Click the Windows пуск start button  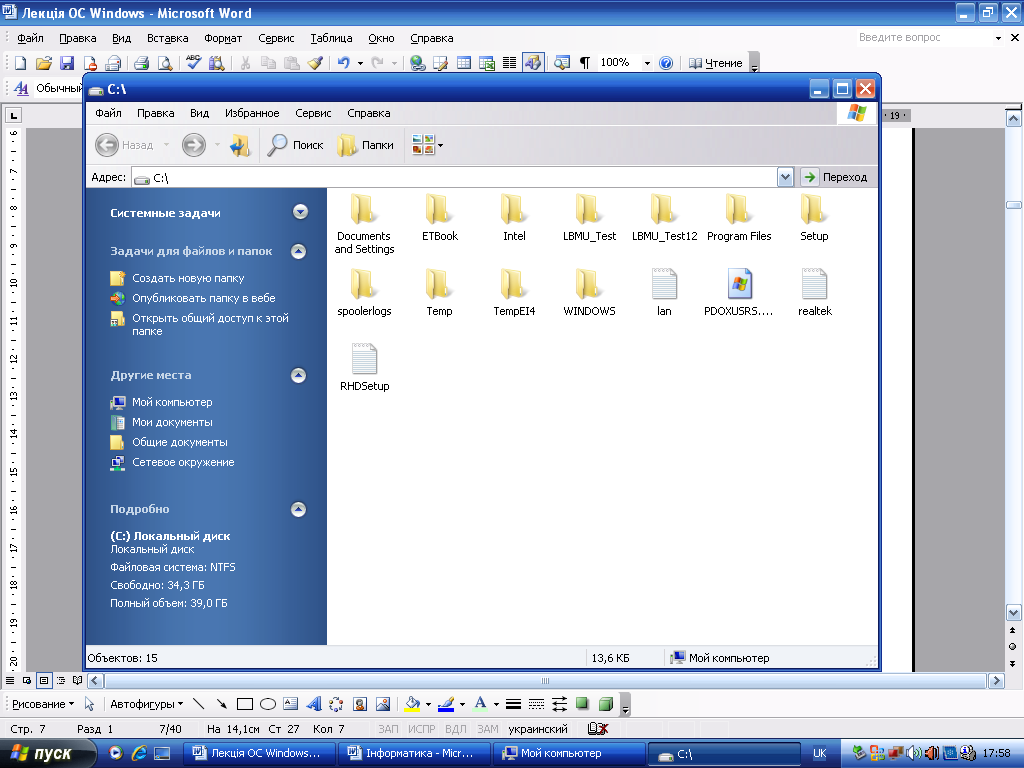(47, 754)
